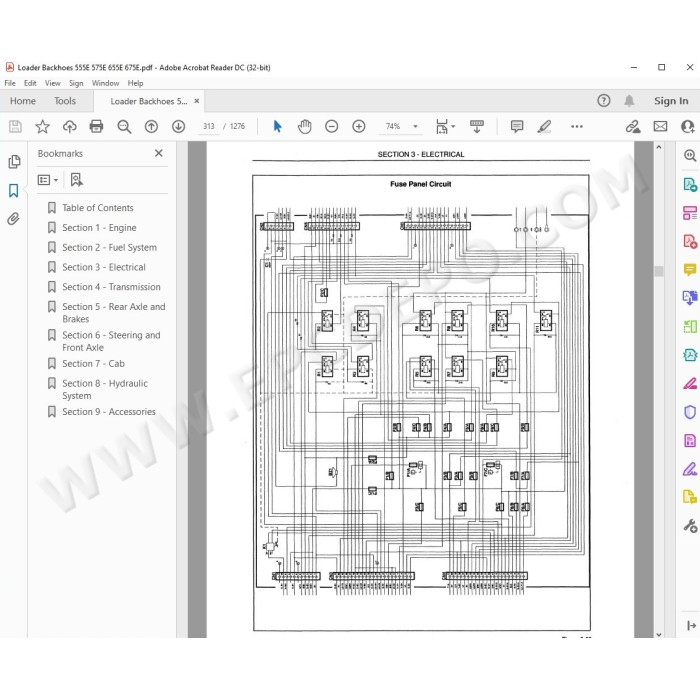Enable scrolling read mode icon
The height and width of the screenshot is (700, 700).
(477, 127)
